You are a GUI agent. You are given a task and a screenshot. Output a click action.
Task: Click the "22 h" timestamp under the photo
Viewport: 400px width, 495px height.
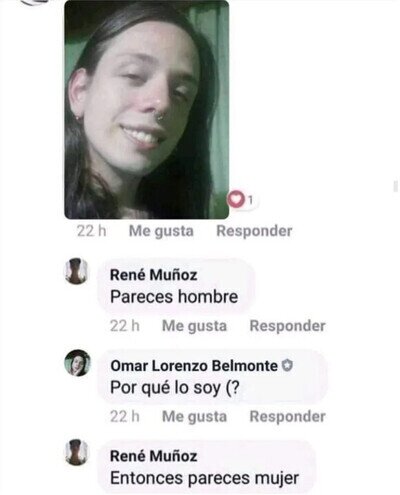tap(92, 231)
